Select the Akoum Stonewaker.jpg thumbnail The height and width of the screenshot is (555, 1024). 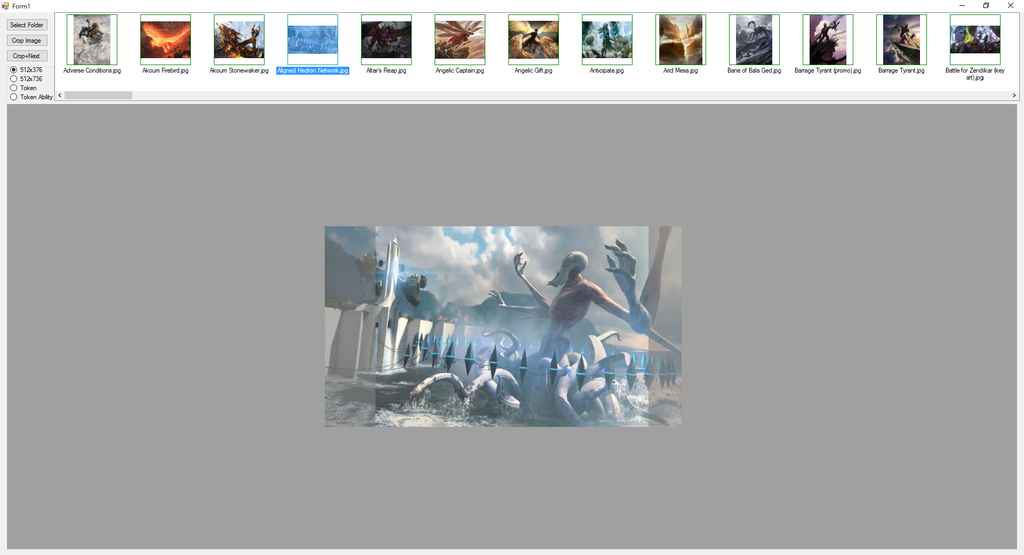click(239, 40)
